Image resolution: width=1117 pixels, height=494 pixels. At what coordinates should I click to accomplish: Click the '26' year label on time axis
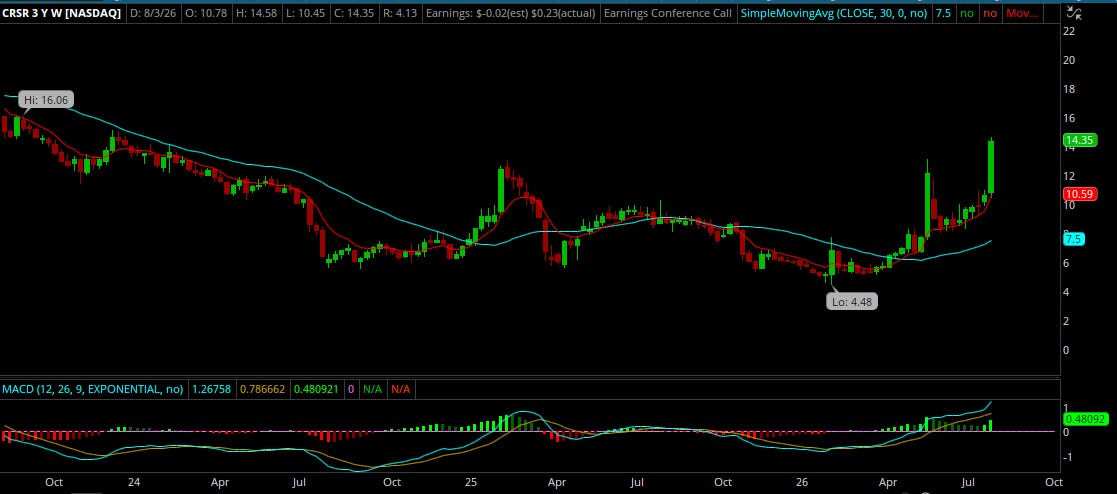802,482
